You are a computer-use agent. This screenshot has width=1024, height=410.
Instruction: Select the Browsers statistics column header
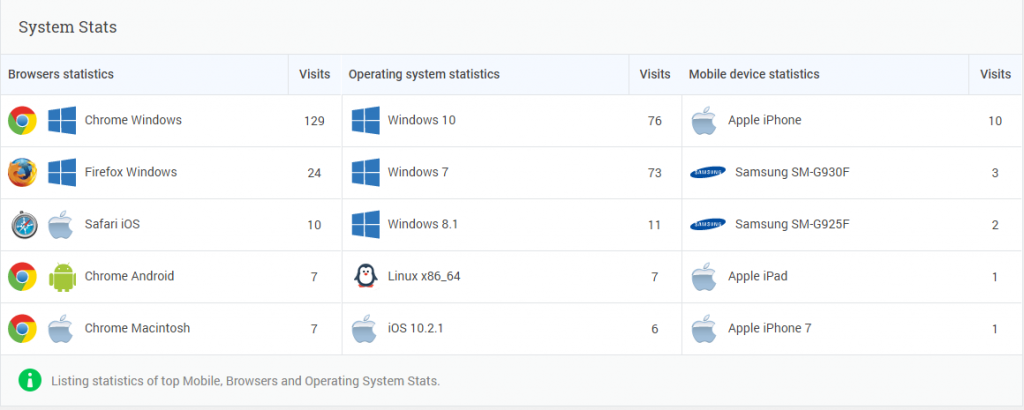(x=61, y=74)
